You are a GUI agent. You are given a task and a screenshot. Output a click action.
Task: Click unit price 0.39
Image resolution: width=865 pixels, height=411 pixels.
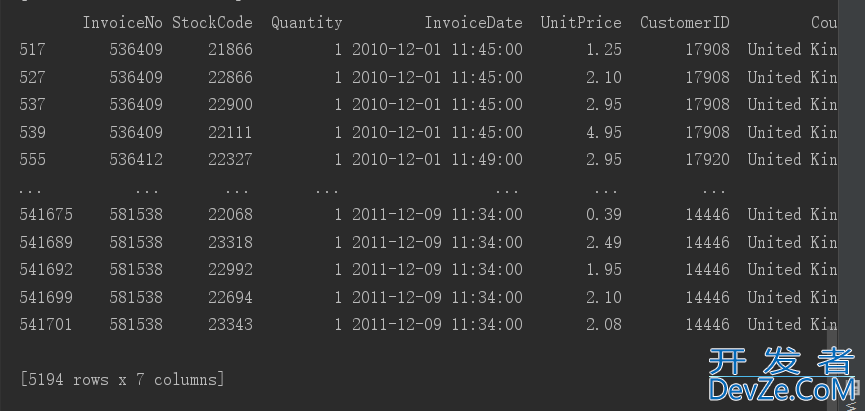pos(604,214)
